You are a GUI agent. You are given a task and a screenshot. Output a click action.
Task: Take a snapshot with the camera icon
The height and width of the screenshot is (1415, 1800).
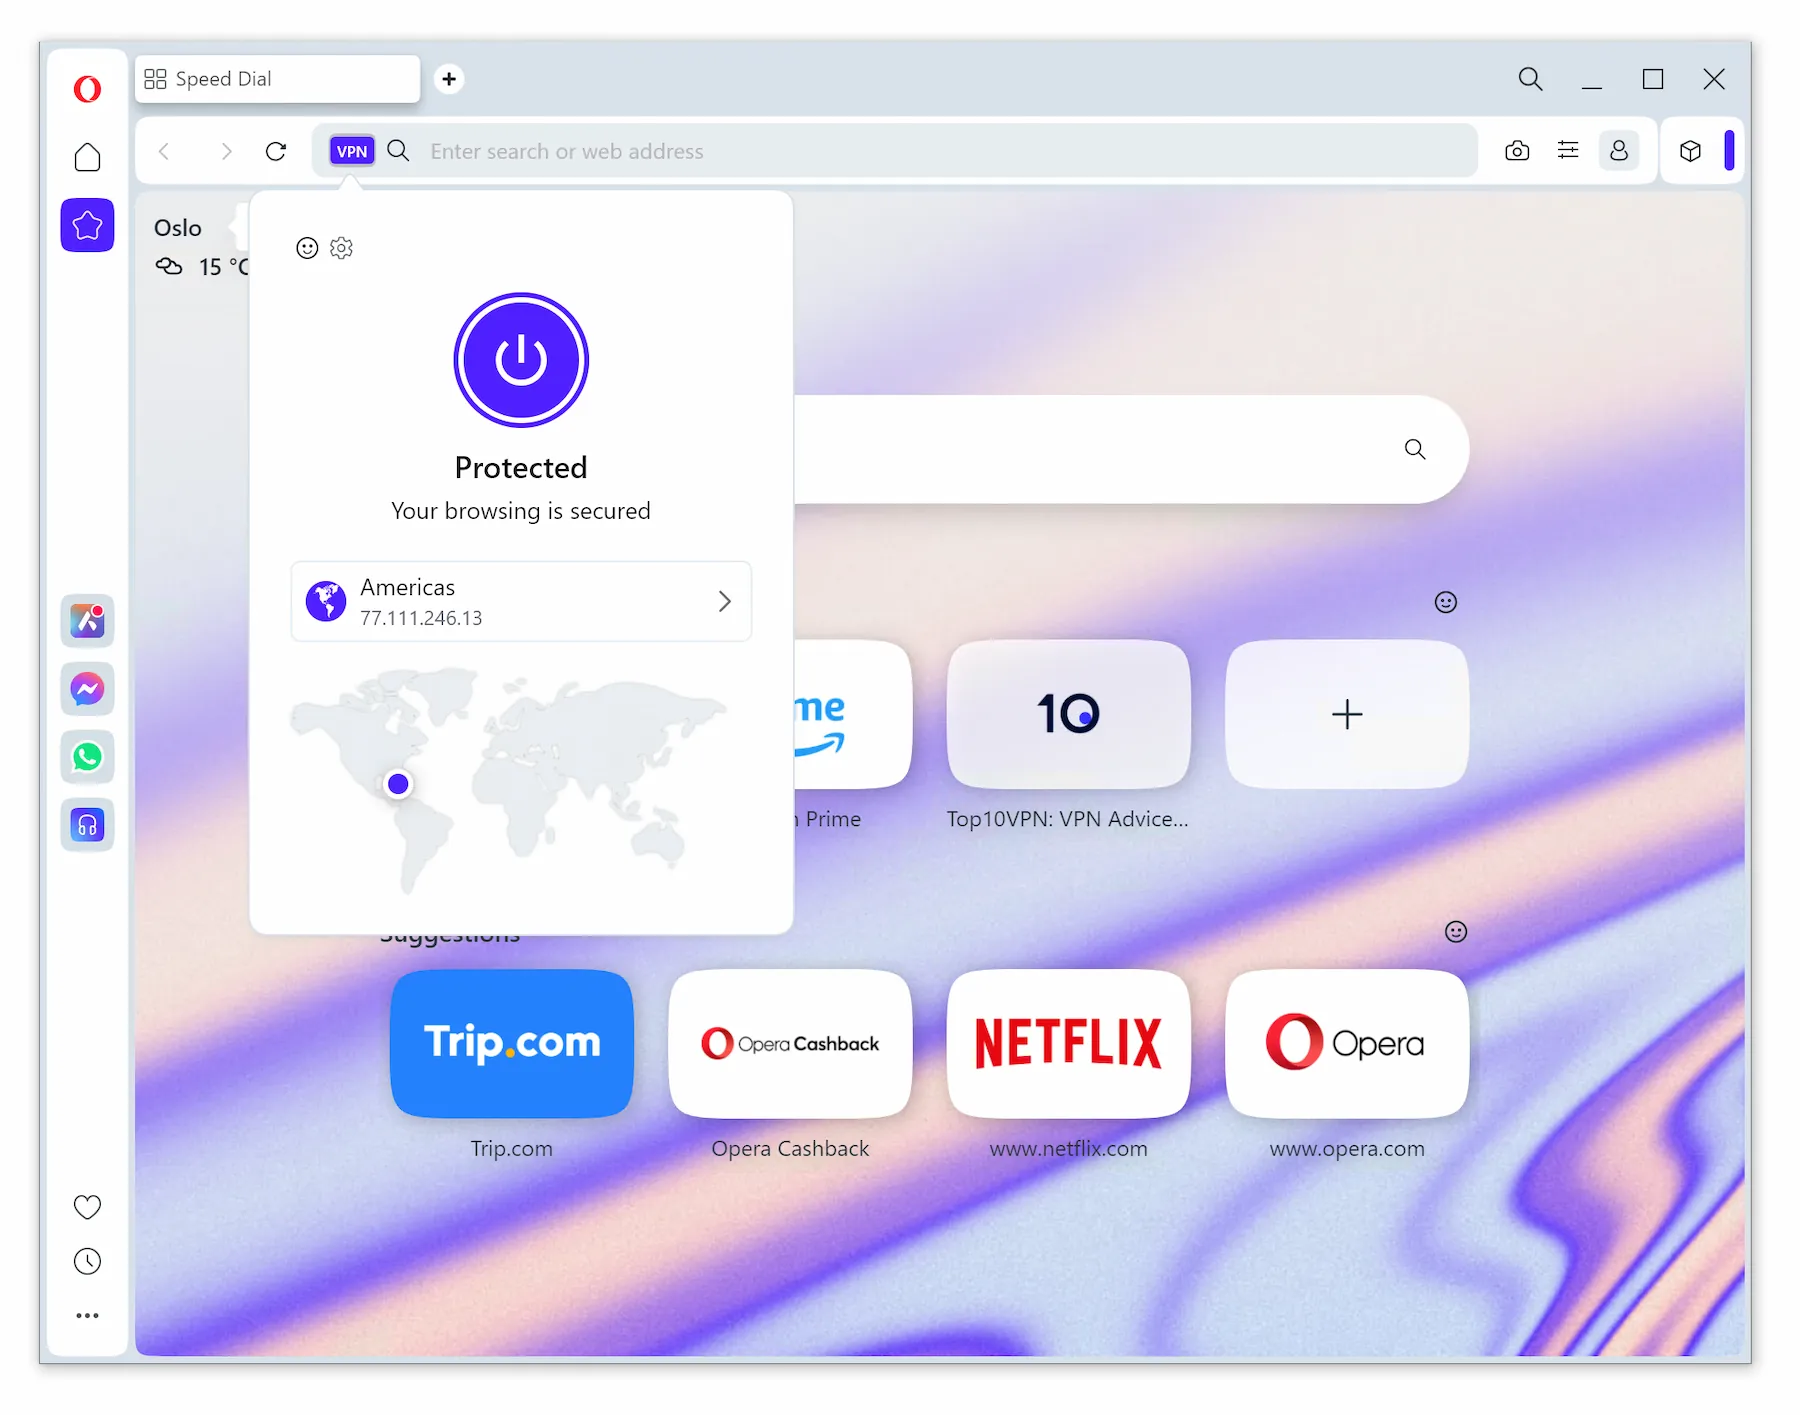[1517, 151]
